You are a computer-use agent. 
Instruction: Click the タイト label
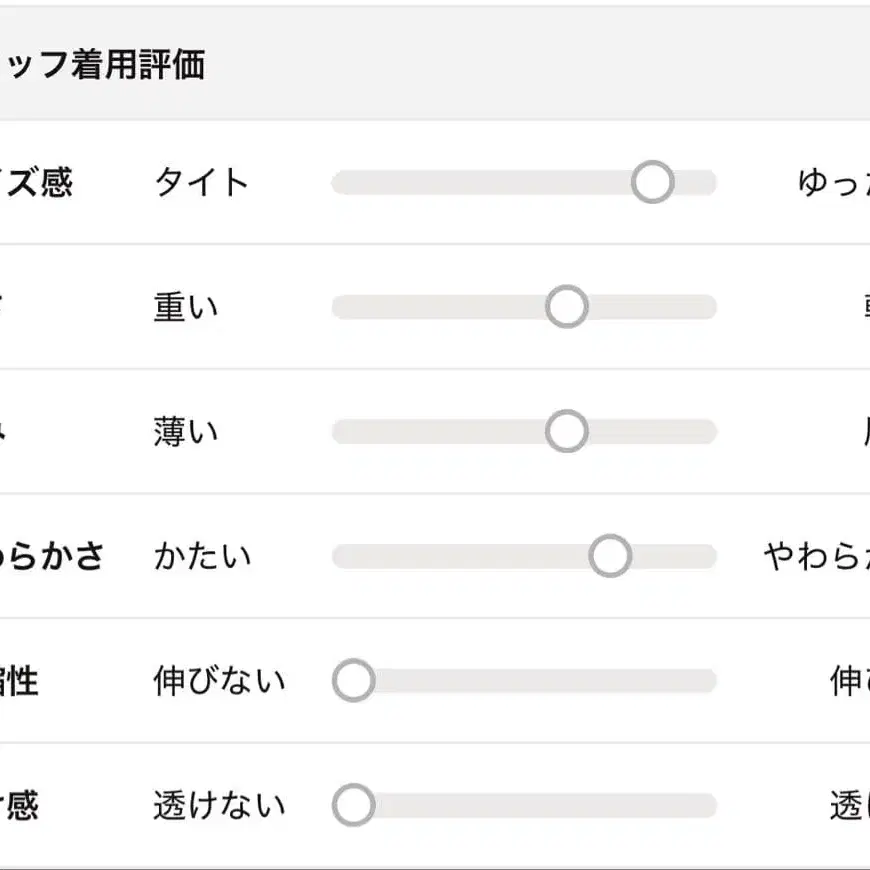pyautogui.click(x=201, y=183)
